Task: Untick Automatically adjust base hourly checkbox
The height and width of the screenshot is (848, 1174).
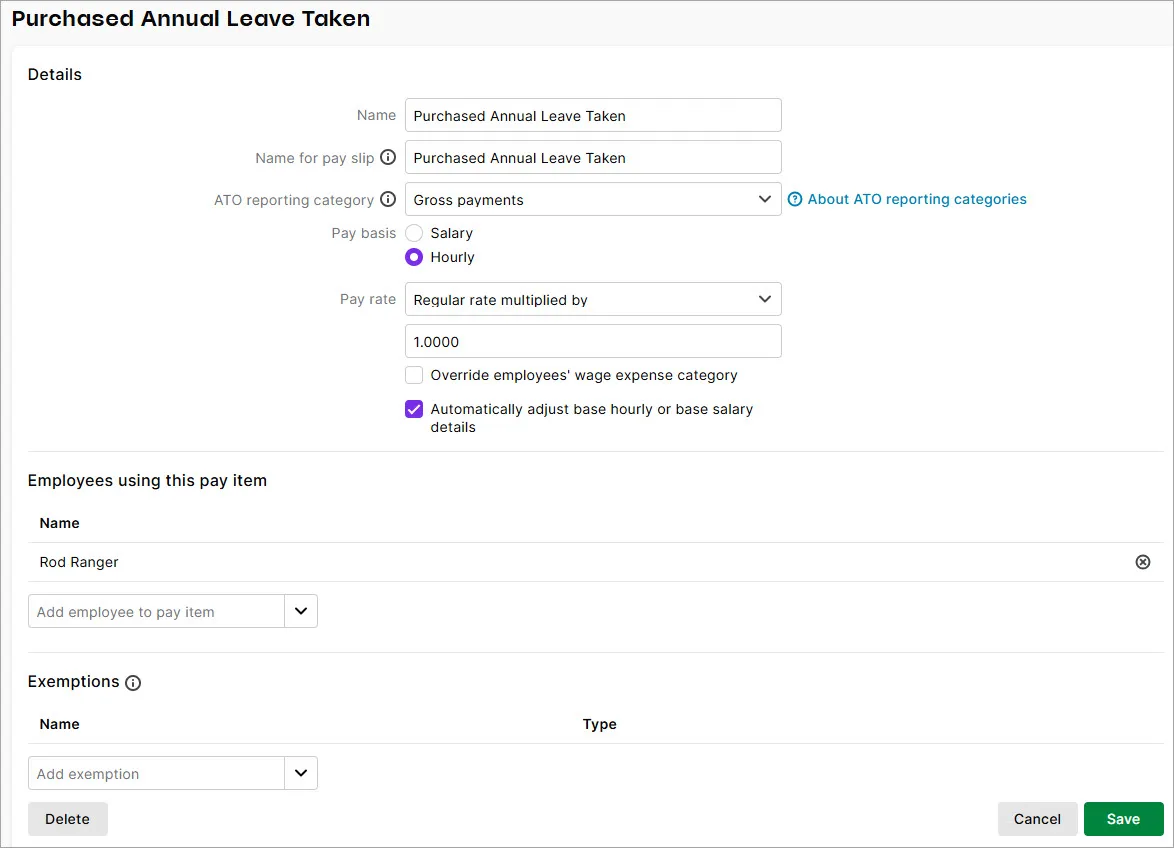Action: (414, 409)
